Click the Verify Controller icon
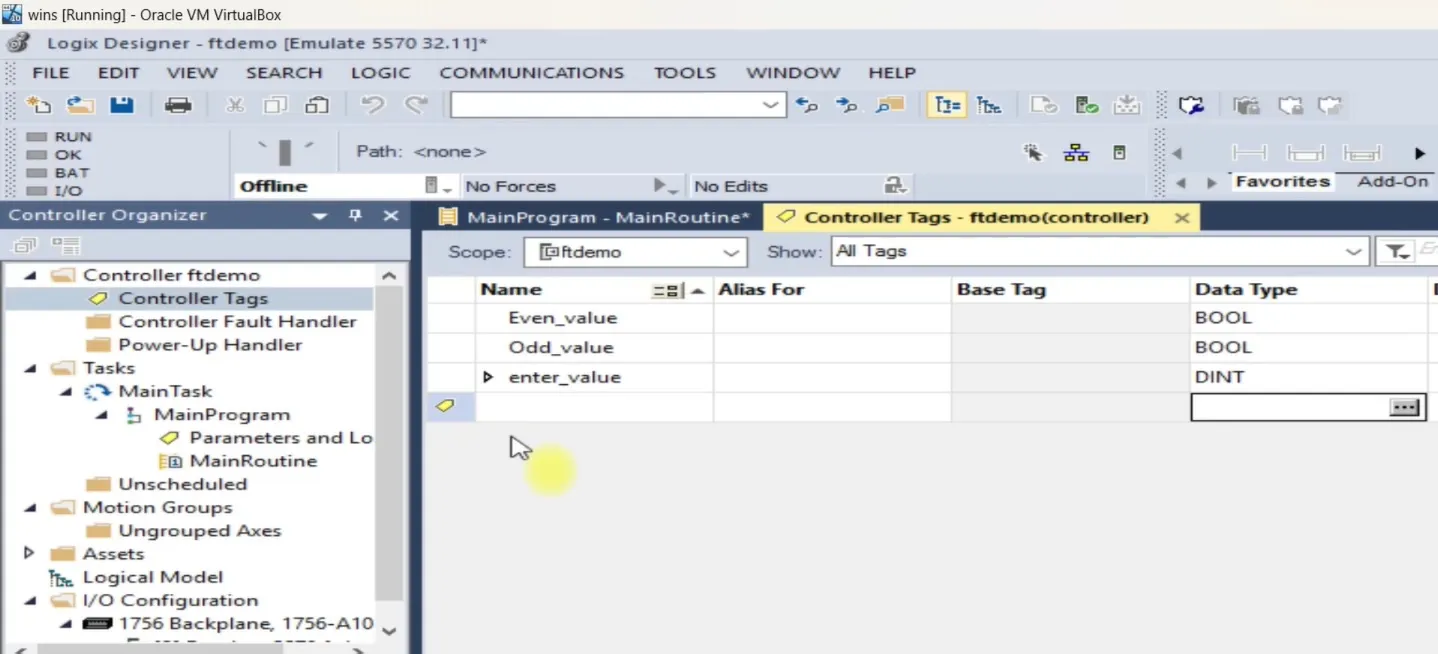The height and width of the screenshot is (654, 1438). [1087, 105]
